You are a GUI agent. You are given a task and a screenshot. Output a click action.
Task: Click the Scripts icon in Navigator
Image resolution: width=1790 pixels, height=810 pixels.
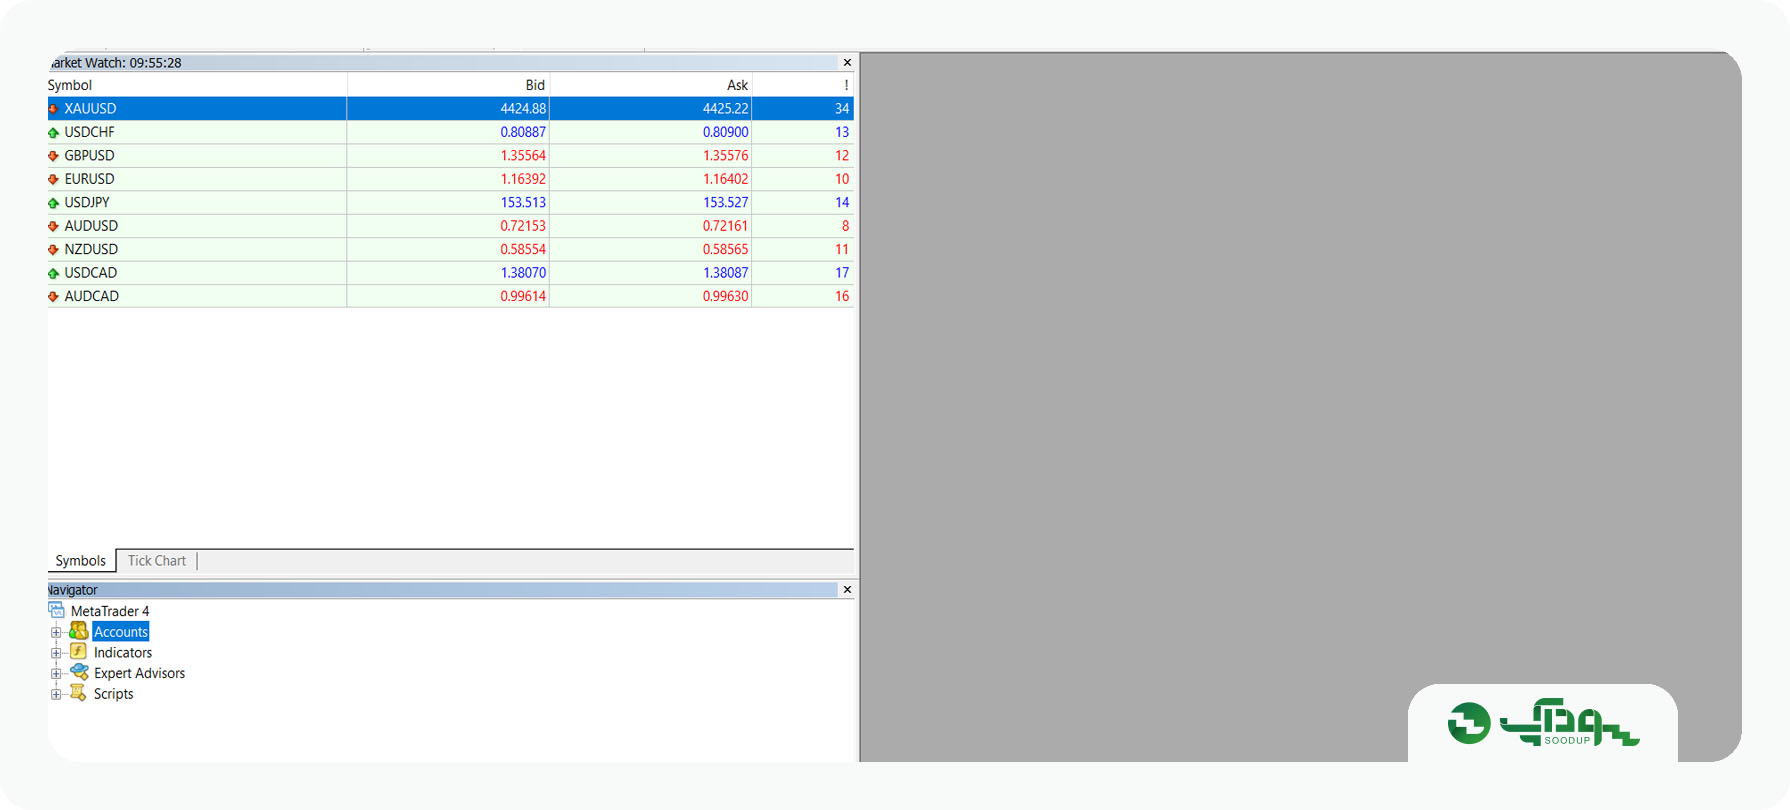point(78,693)
